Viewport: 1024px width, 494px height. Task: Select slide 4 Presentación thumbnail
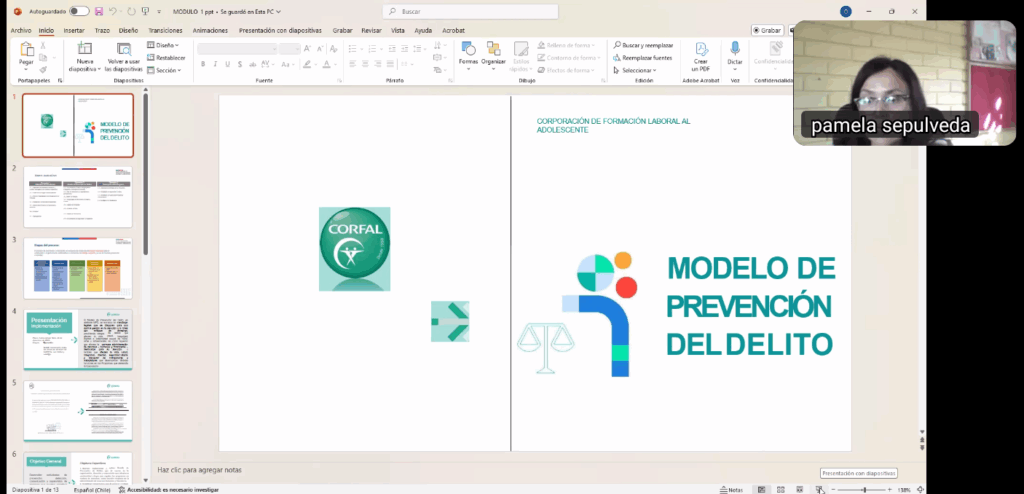(x=78, y=340)
